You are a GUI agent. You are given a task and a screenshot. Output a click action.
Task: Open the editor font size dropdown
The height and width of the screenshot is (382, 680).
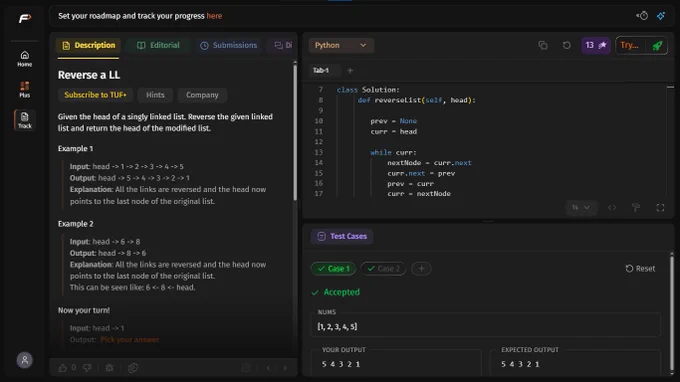[581, 208]
